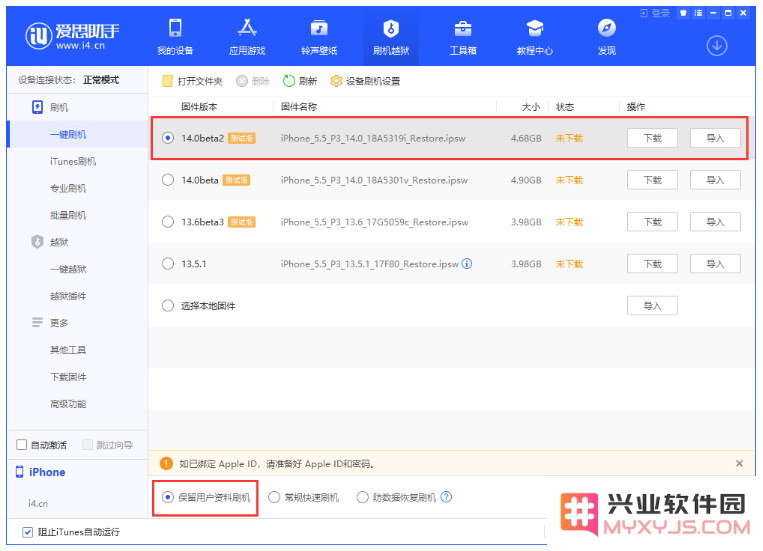Select the 13.5.1 firmware radio button

tap(168, 264)
